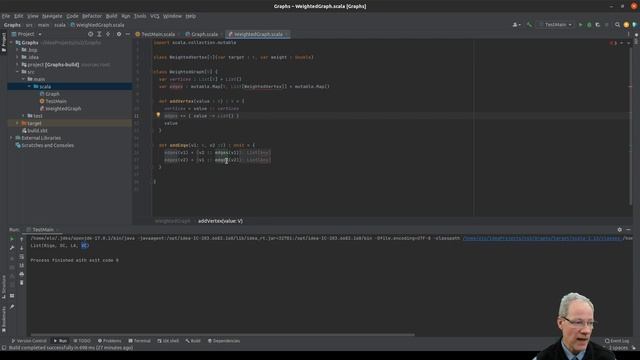This screenshot has width=640, height=360.
Task: Open Scratches and Consoles node
Action: click(x=45, y=145)
